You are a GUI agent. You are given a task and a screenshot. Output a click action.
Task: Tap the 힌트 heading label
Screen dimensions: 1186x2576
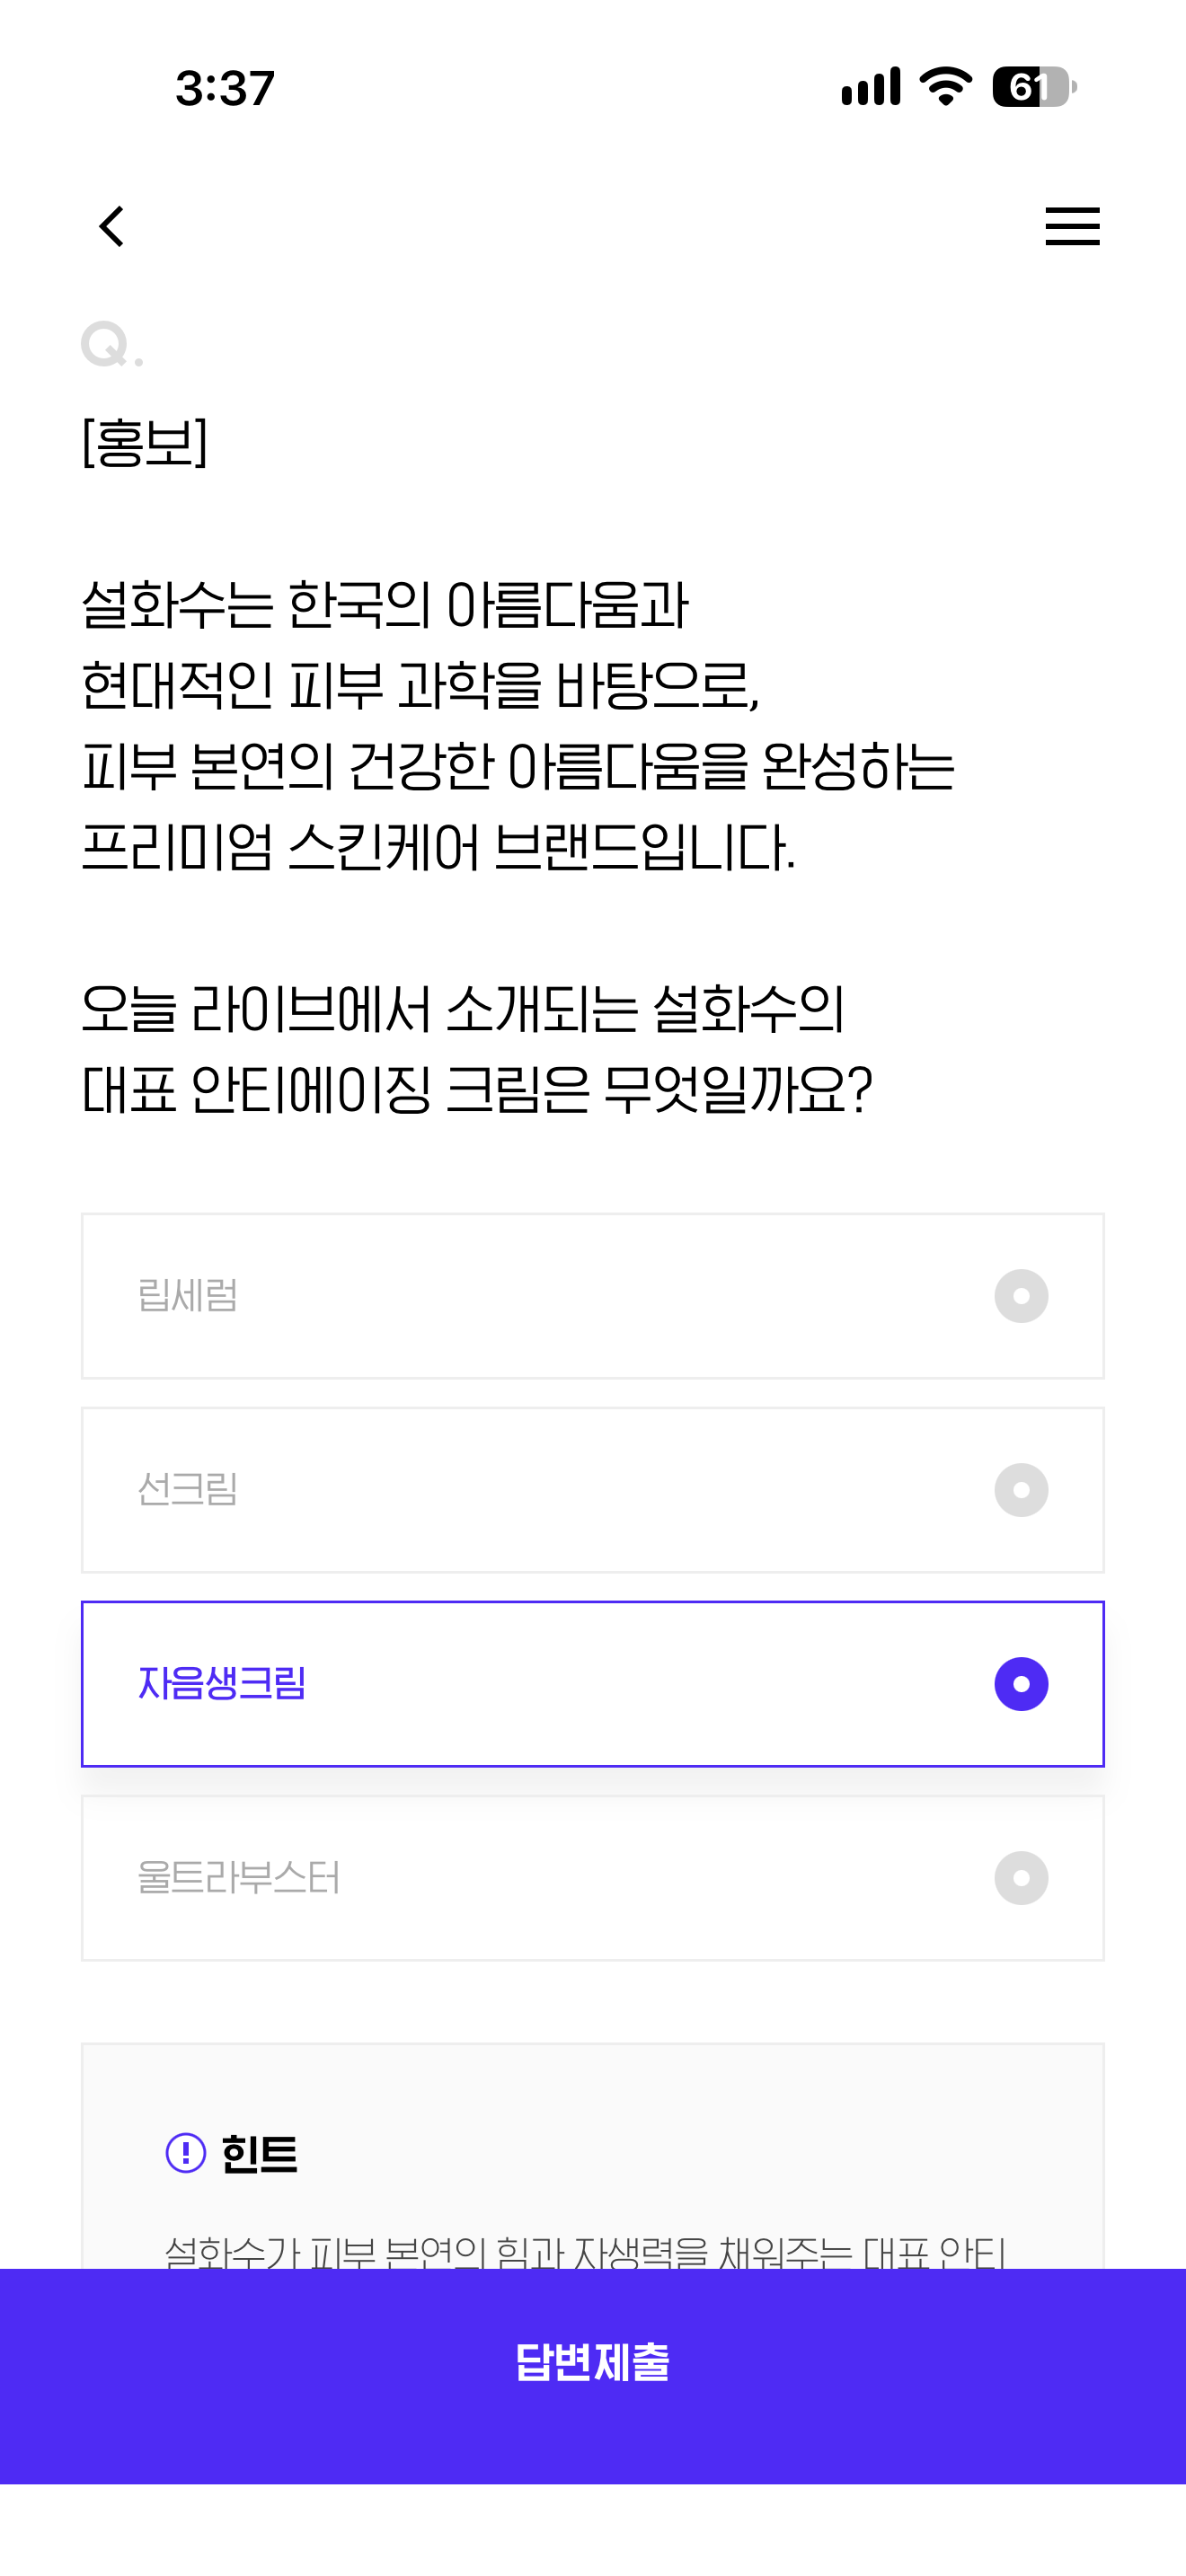[x=259, y=2154]
